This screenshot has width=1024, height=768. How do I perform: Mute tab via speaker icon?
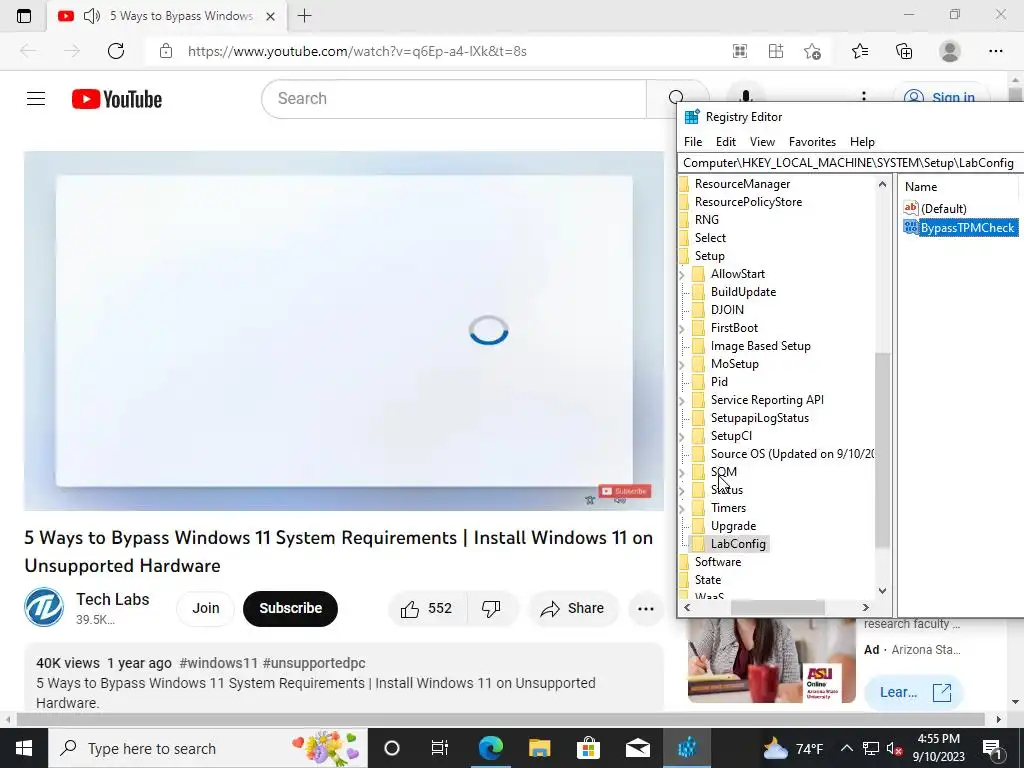(92, 16)
